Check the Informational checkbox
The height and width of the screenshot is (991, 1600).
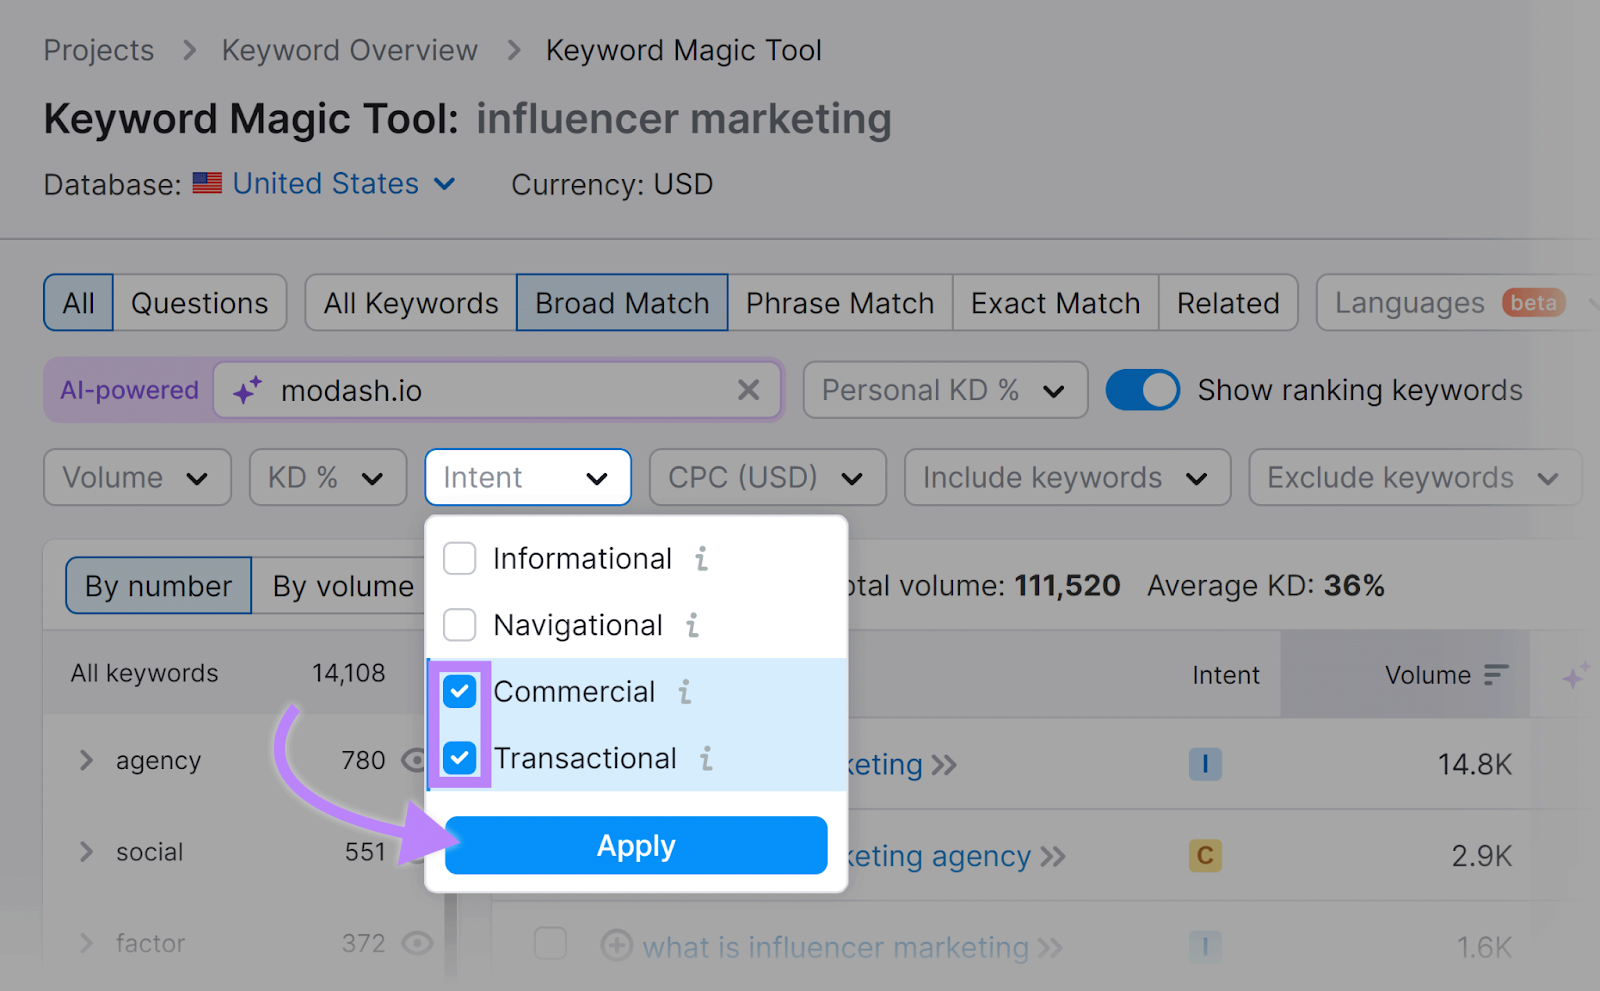click(x=460, y=559)
